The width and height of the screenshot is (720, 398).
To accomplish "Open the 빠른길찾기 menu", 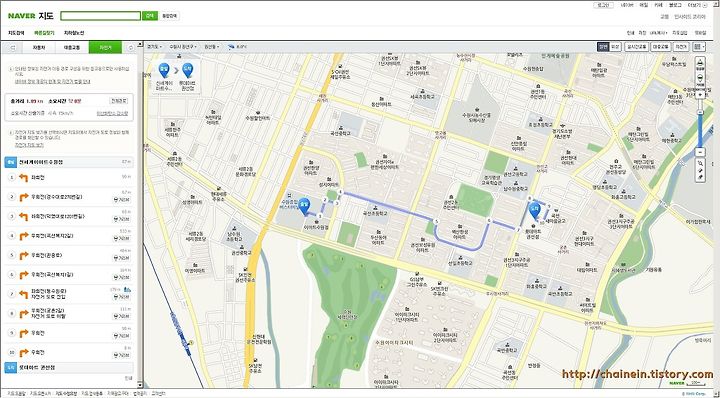I will coord(44,33).
